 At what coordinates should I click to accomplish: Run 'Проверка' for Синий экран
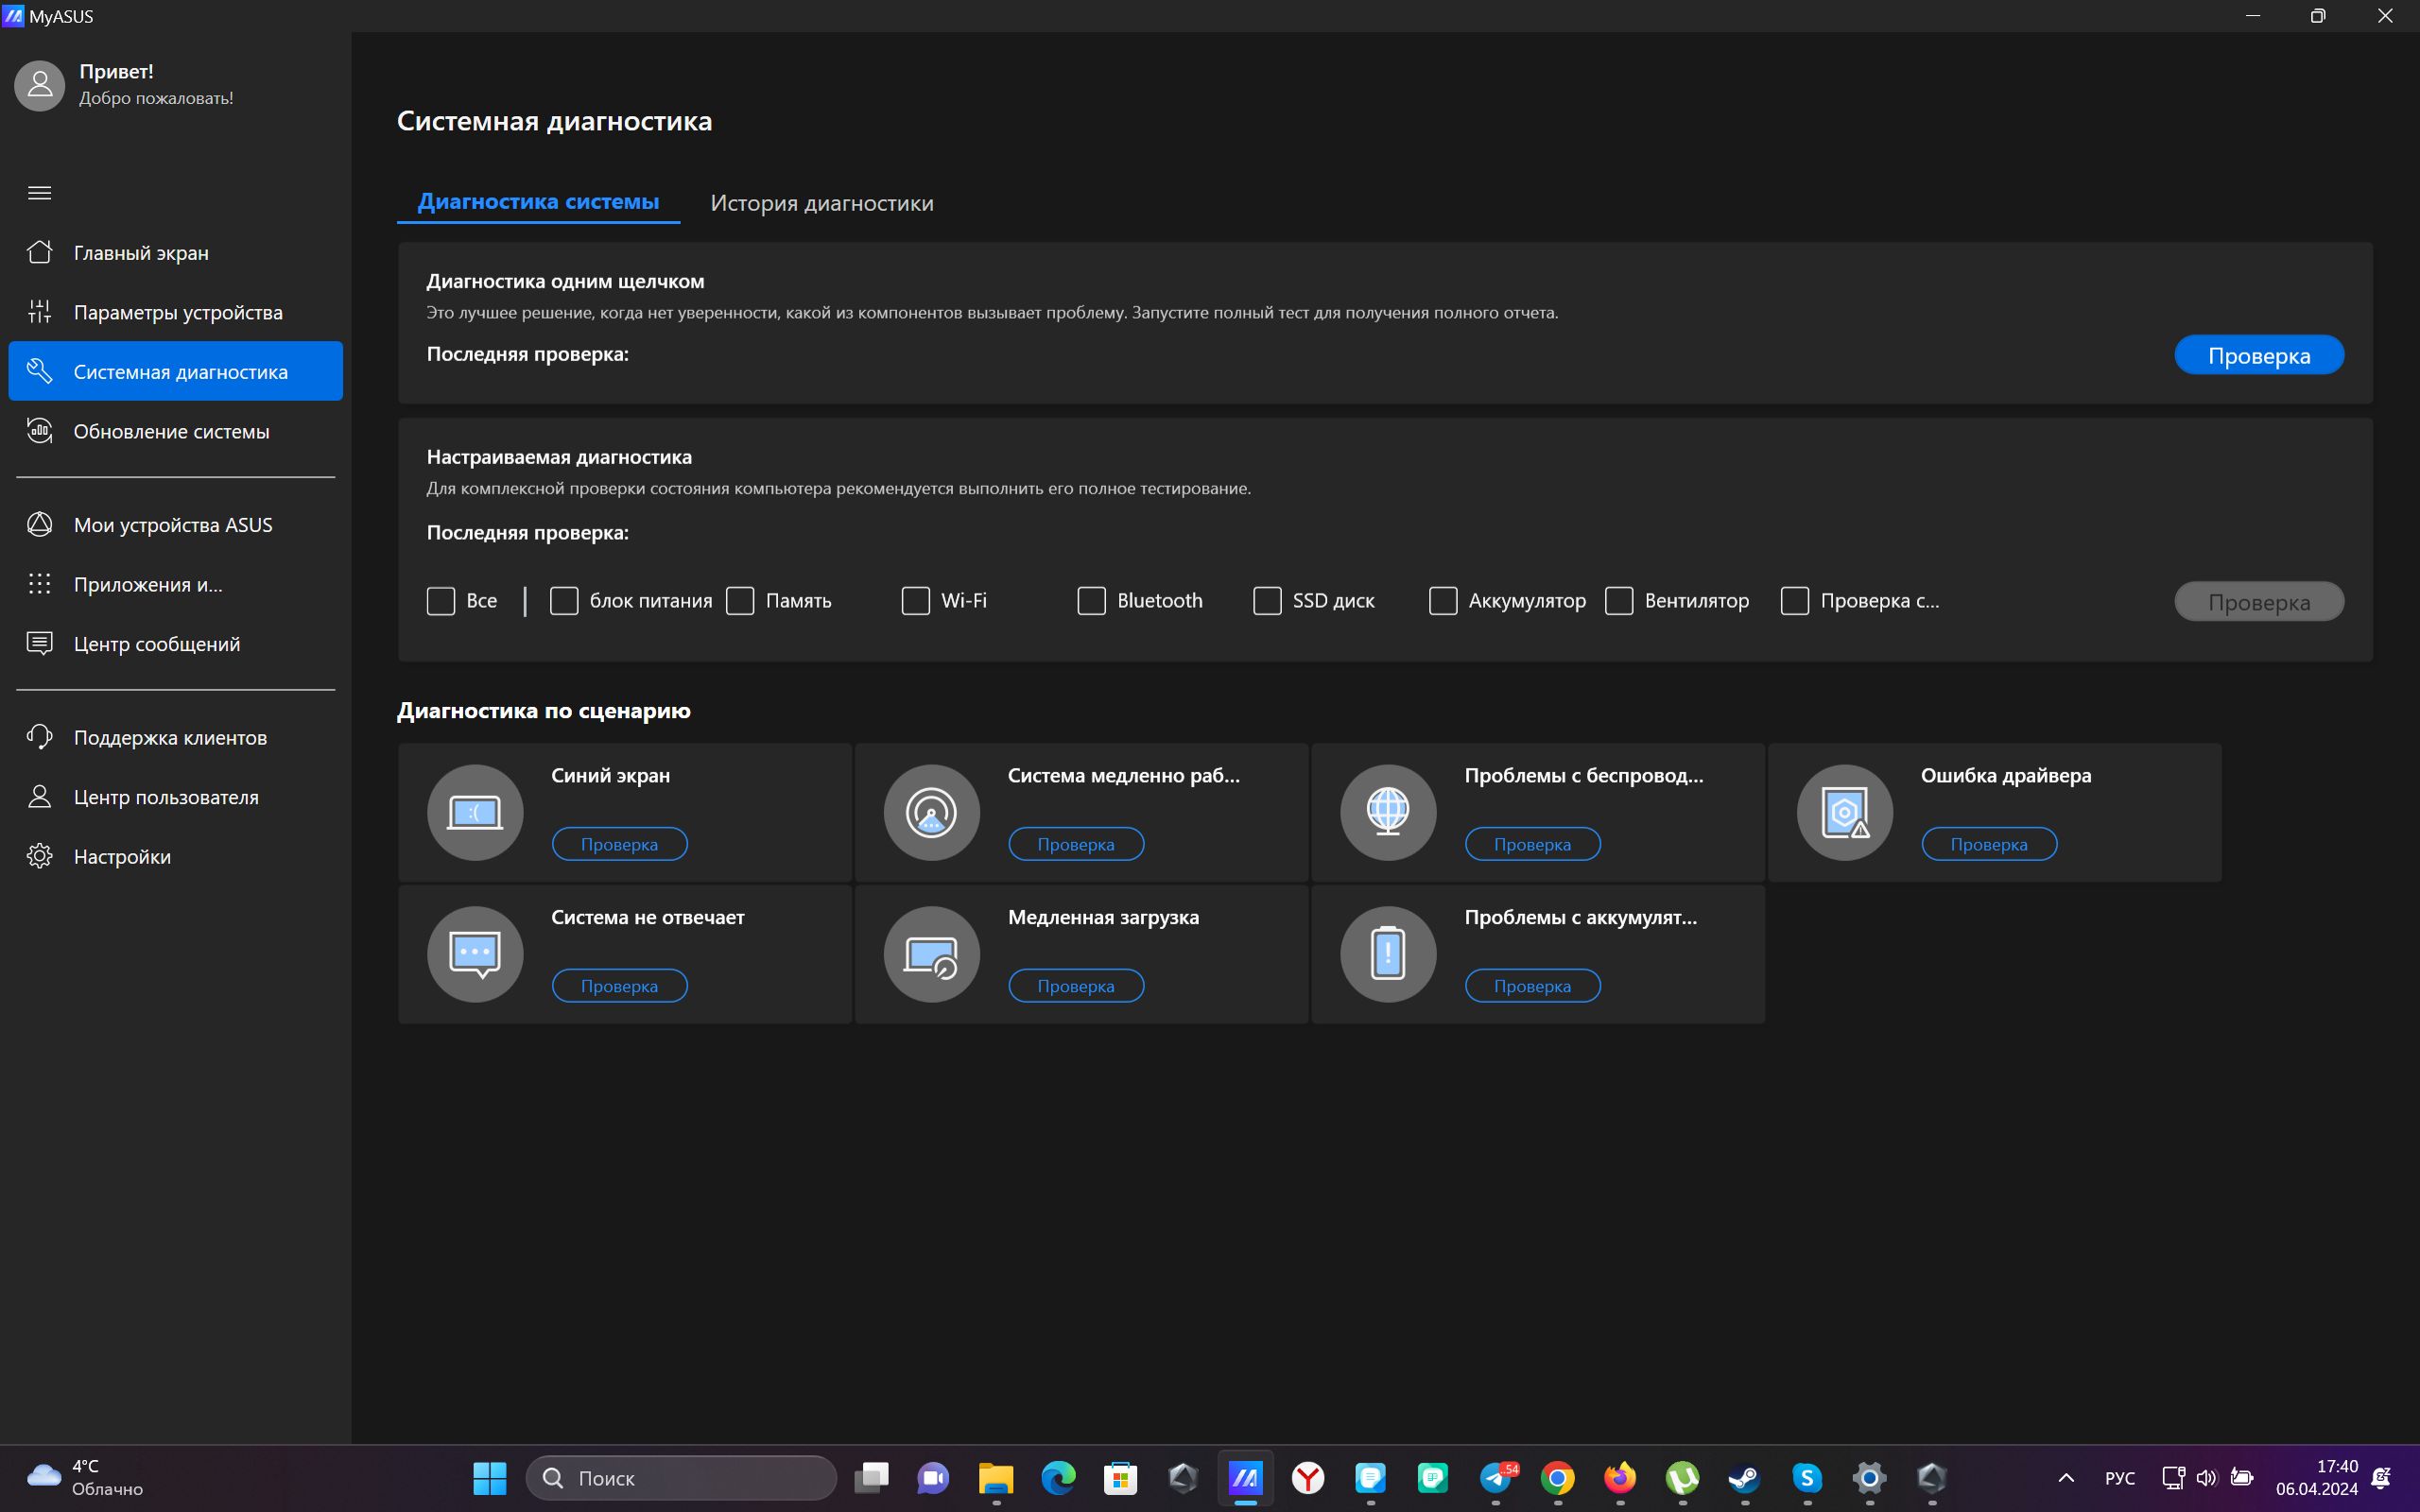[619, 844]
